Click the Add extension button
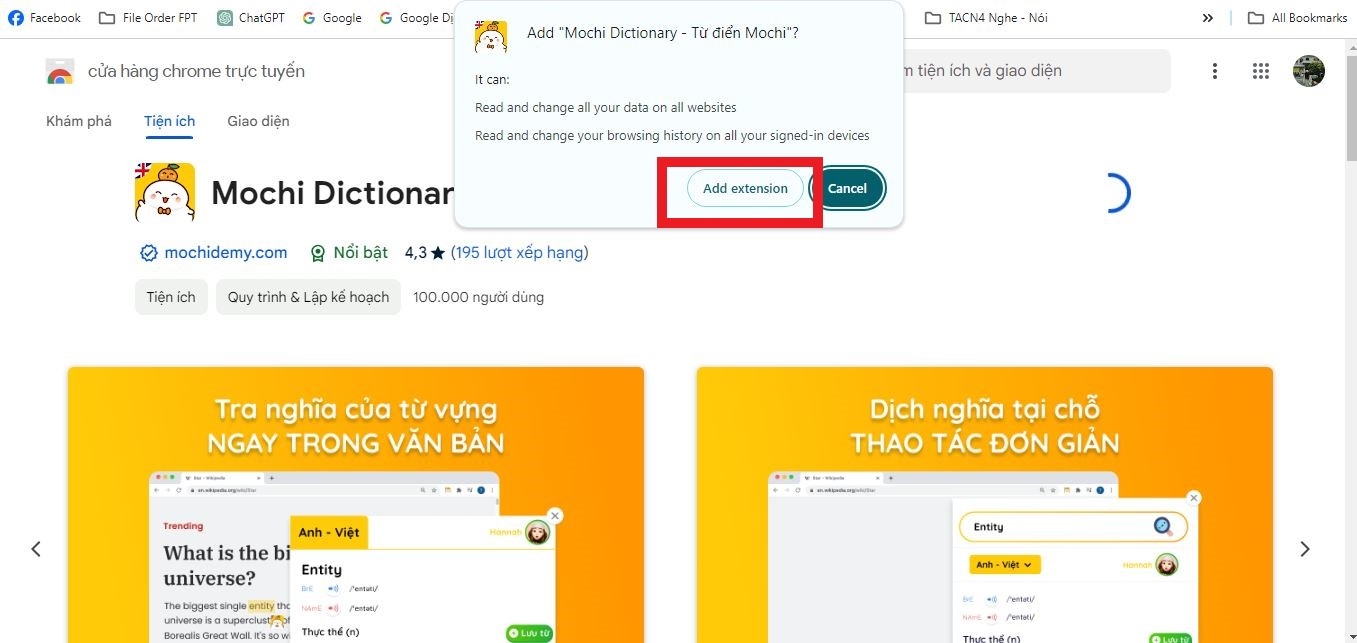This screenshot has height=643, width=1357. [745, 188]
